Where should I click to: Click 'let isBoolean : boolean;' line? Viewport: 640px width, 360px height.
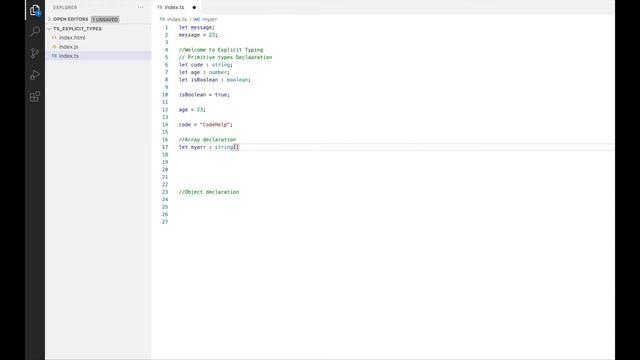(215, 80)
